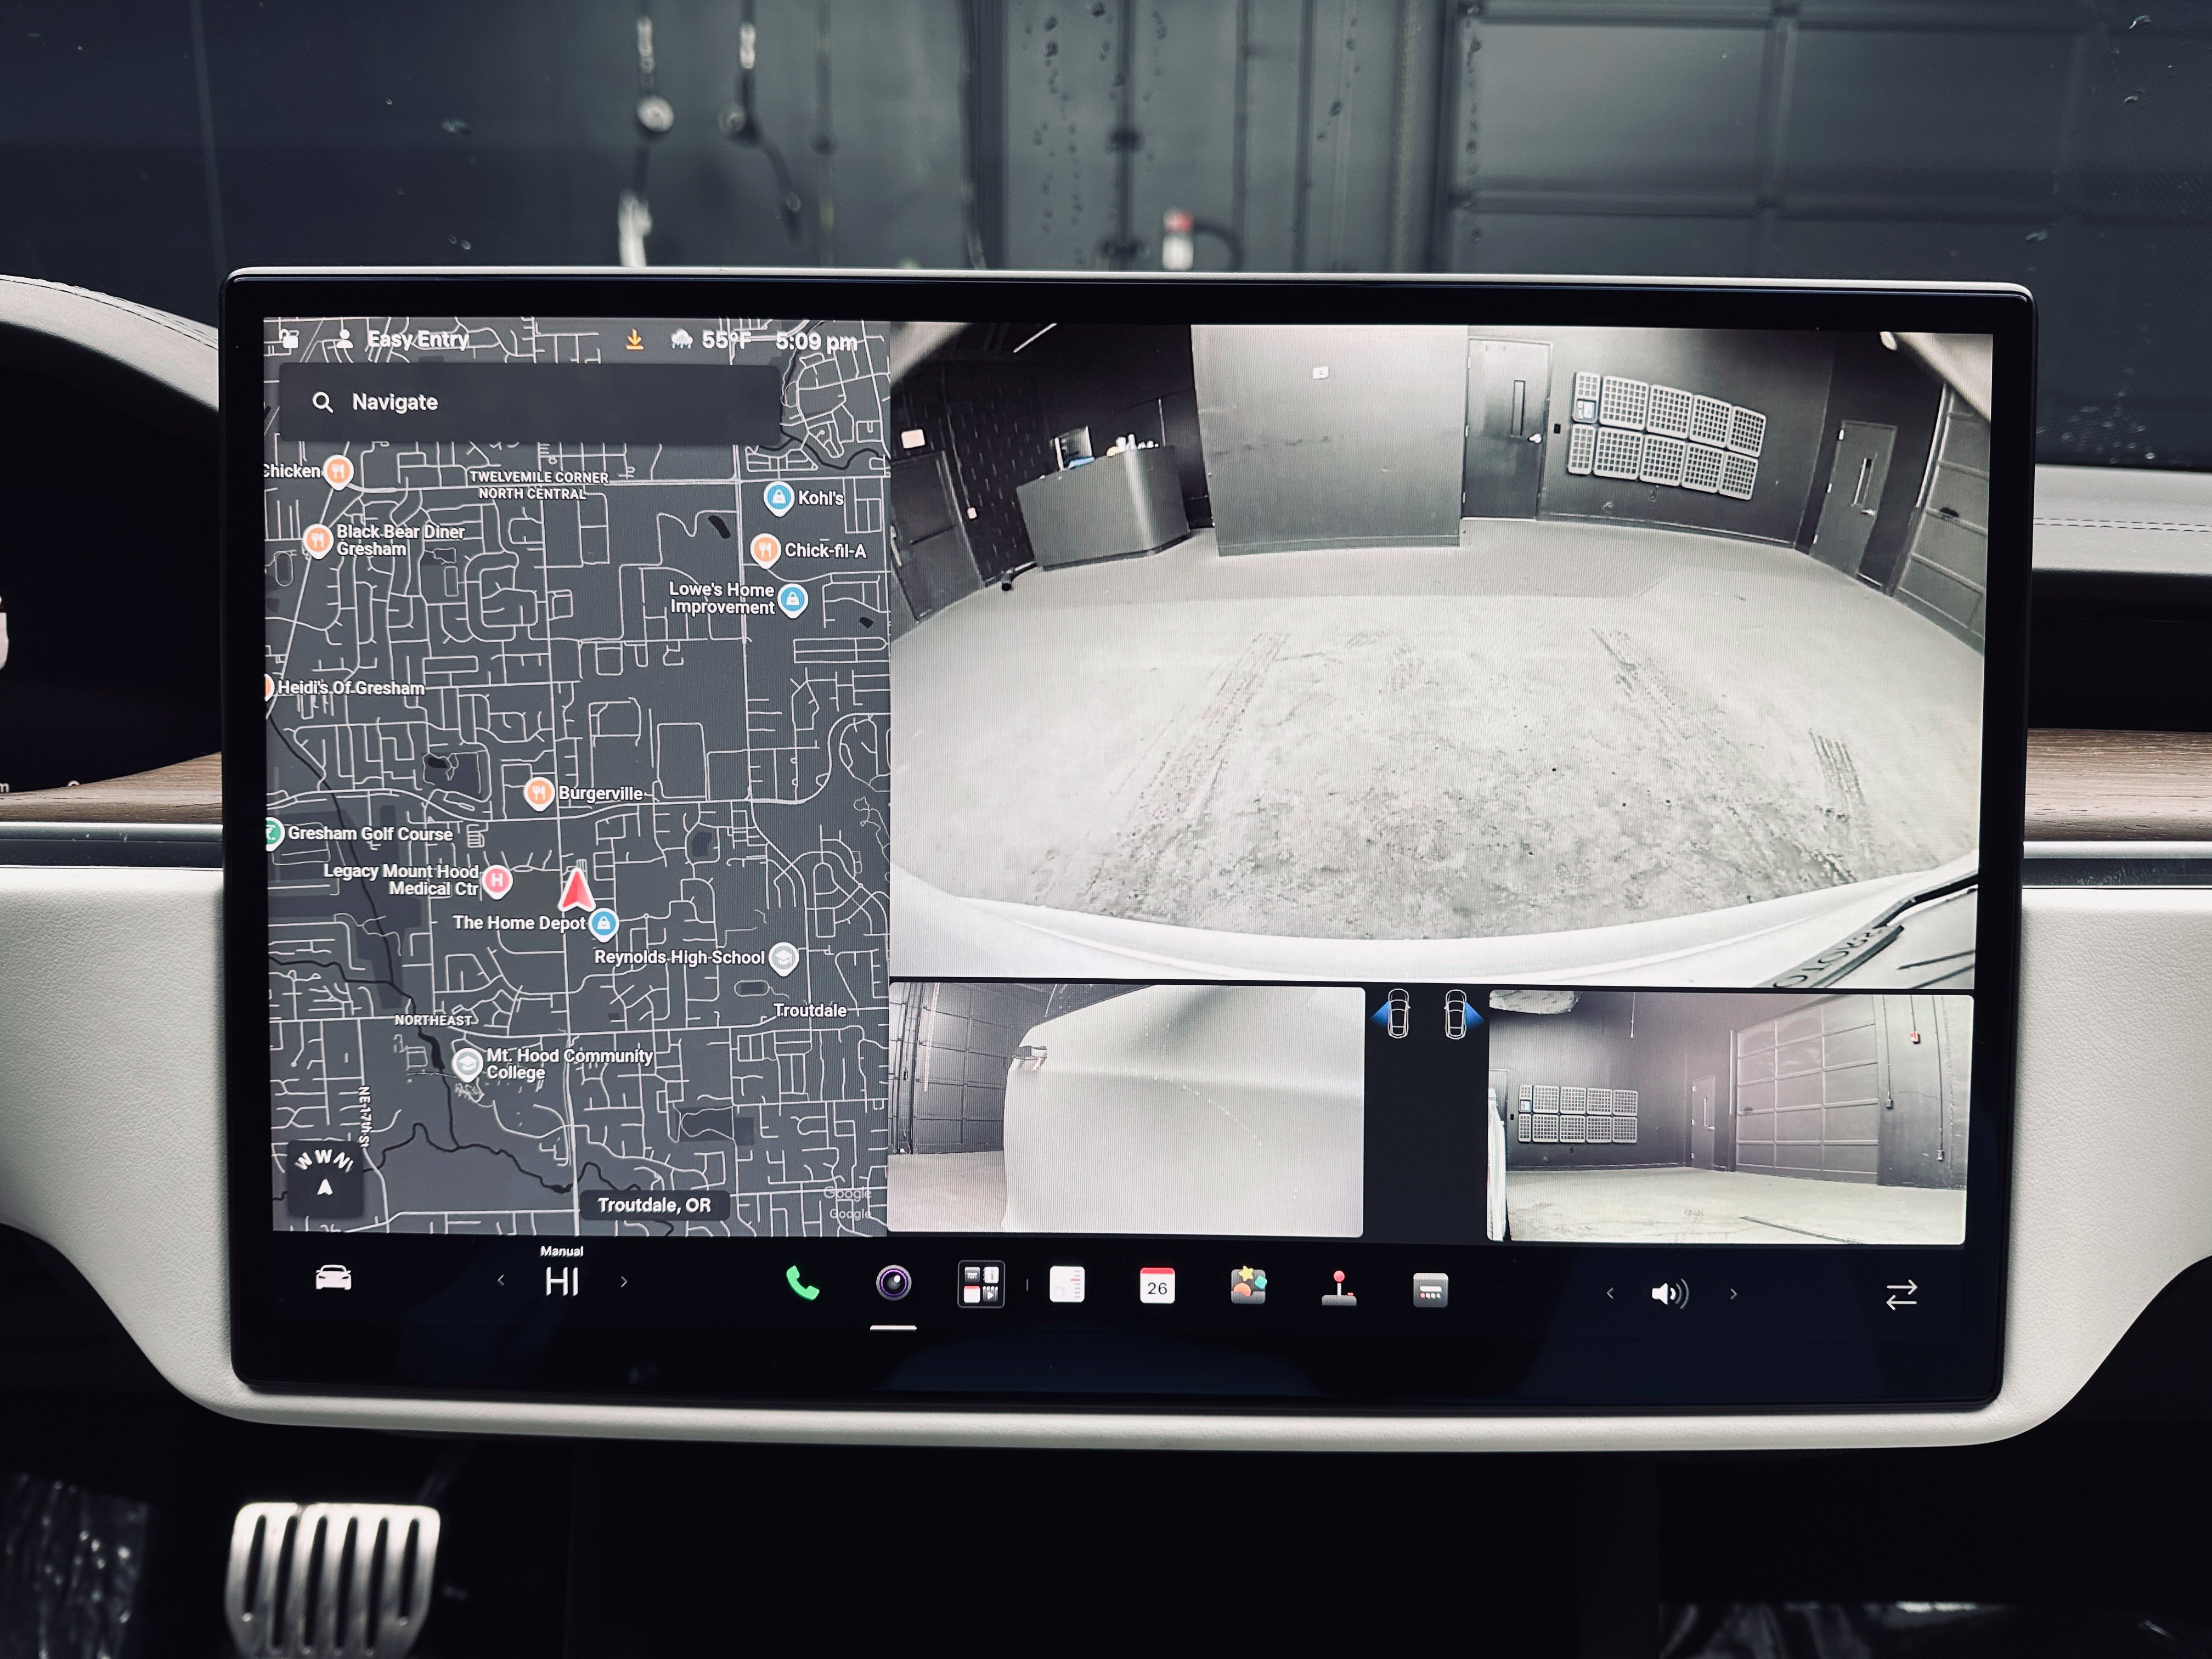Tap the speaker volume icon
This screenshot has height=1659, width=2212.
pyautogui.click(x=1669, y=1294)
